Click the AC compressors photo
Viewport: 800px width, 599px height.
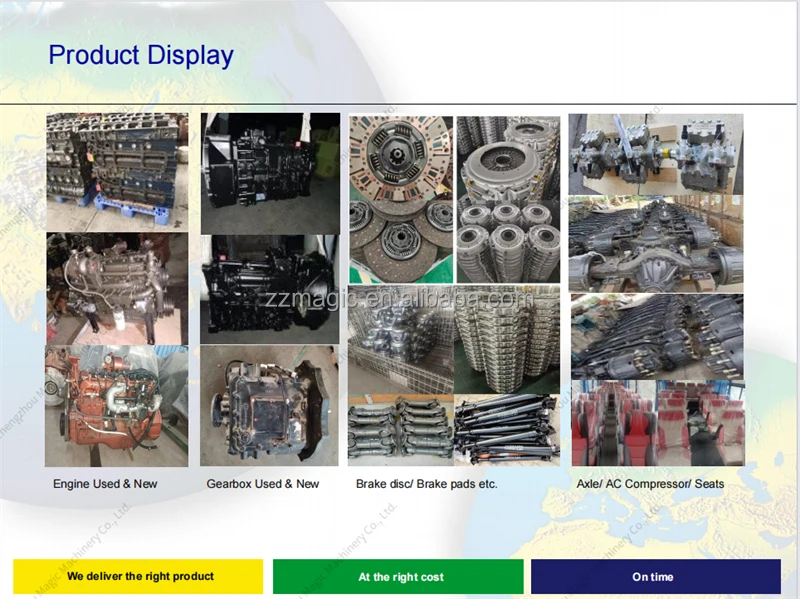click(x=656, y=153)
